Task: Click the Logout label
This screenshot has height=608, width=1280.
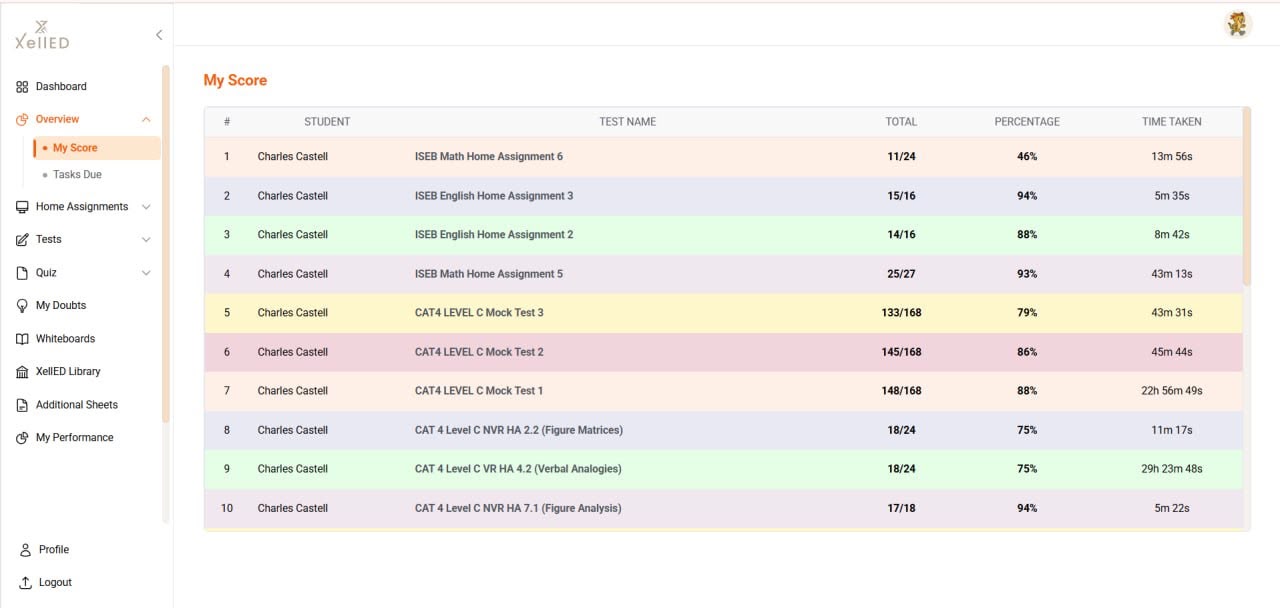Action: pos(55,583)
